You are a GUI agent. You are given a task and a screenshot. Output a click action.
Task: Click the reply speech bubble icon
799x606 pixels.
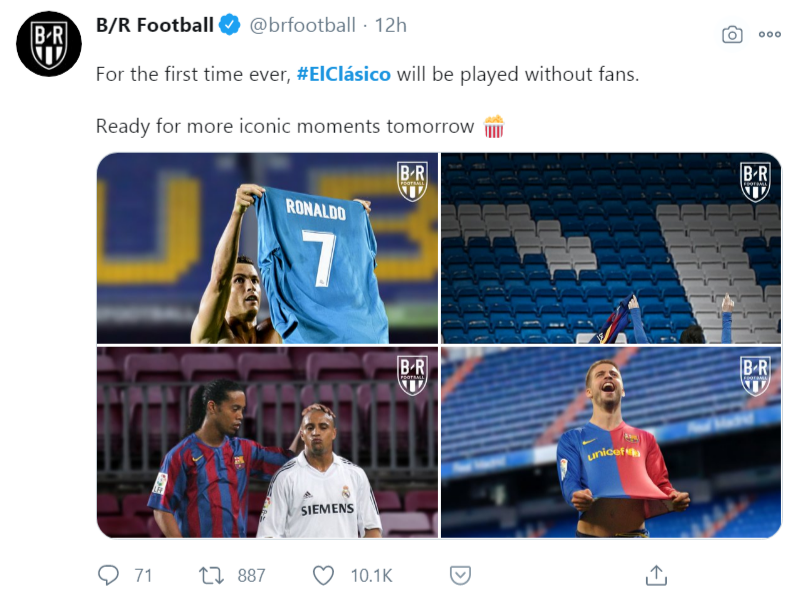pos(109,575)
